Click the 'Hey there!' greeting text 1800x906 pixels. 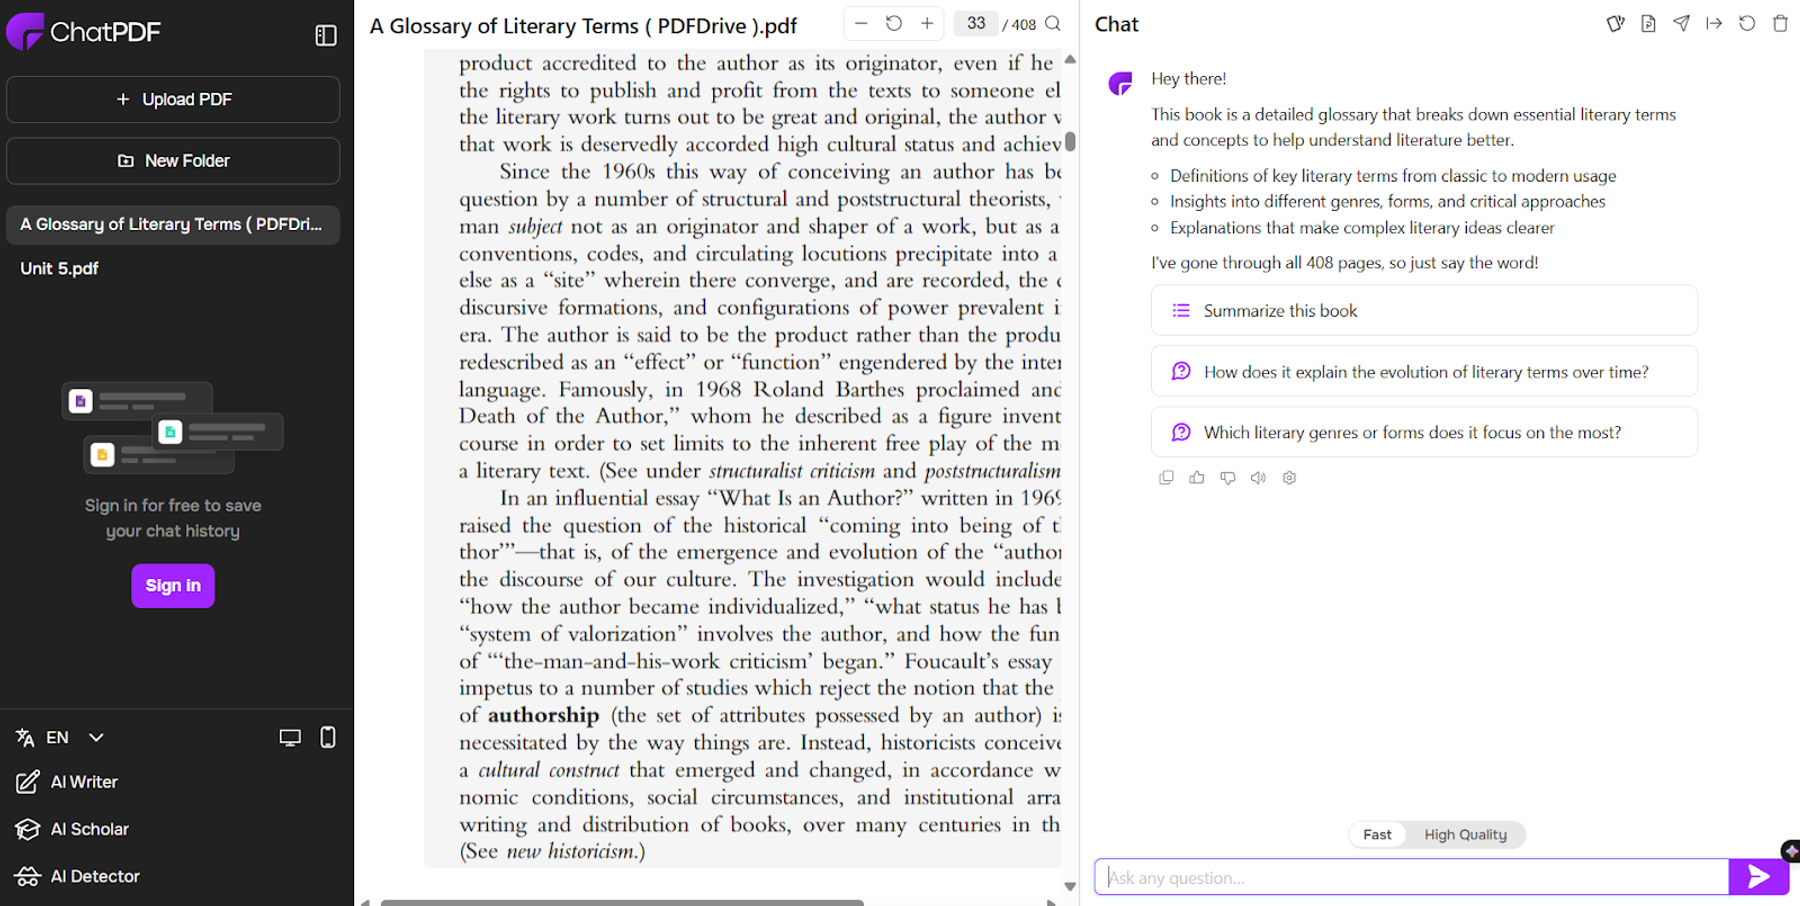pyautogui.click(x=1188, y=79)
